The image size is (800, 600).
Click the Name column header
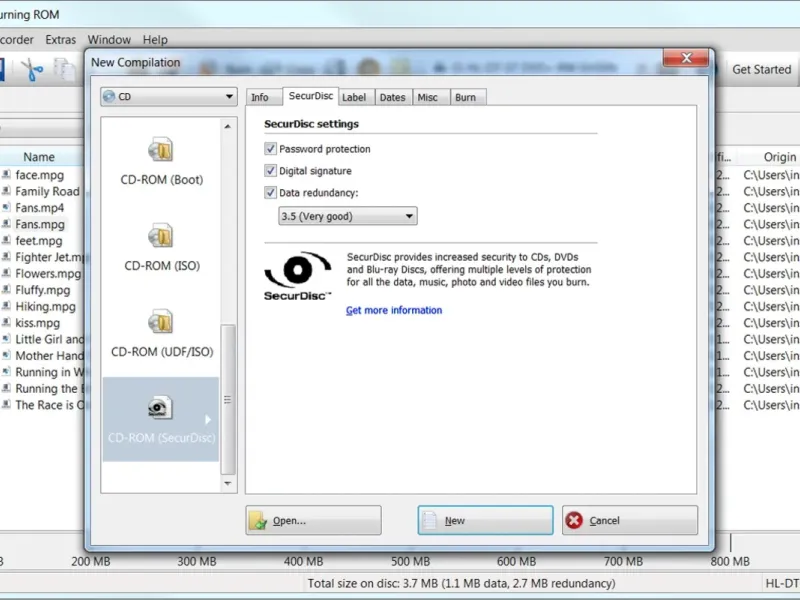[x=39, y=157]
